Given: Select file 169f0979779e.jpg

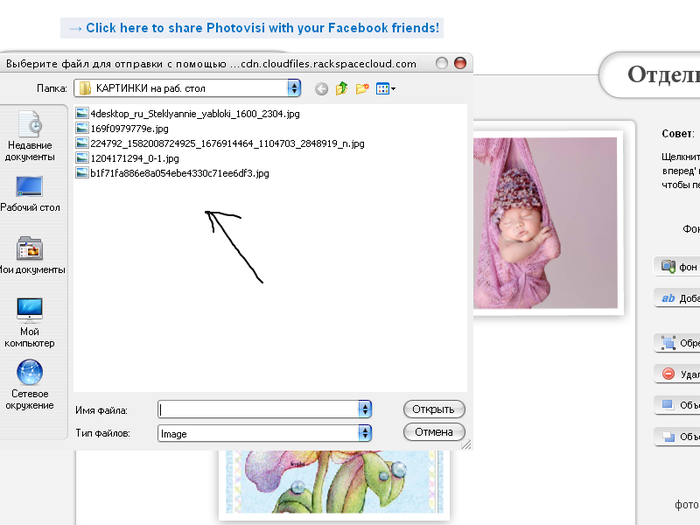Looking at the screenshot, I should 122,129.
